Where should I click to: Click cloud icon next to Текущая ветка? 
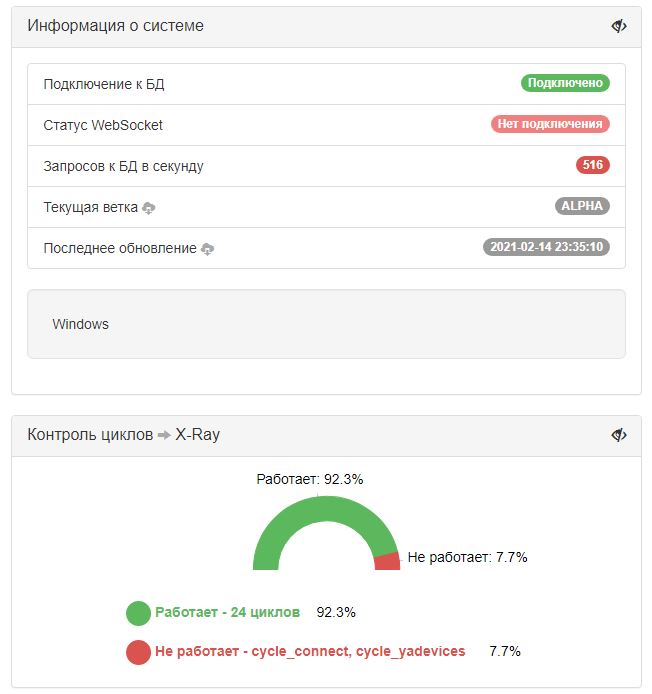[x=149, y=208]
